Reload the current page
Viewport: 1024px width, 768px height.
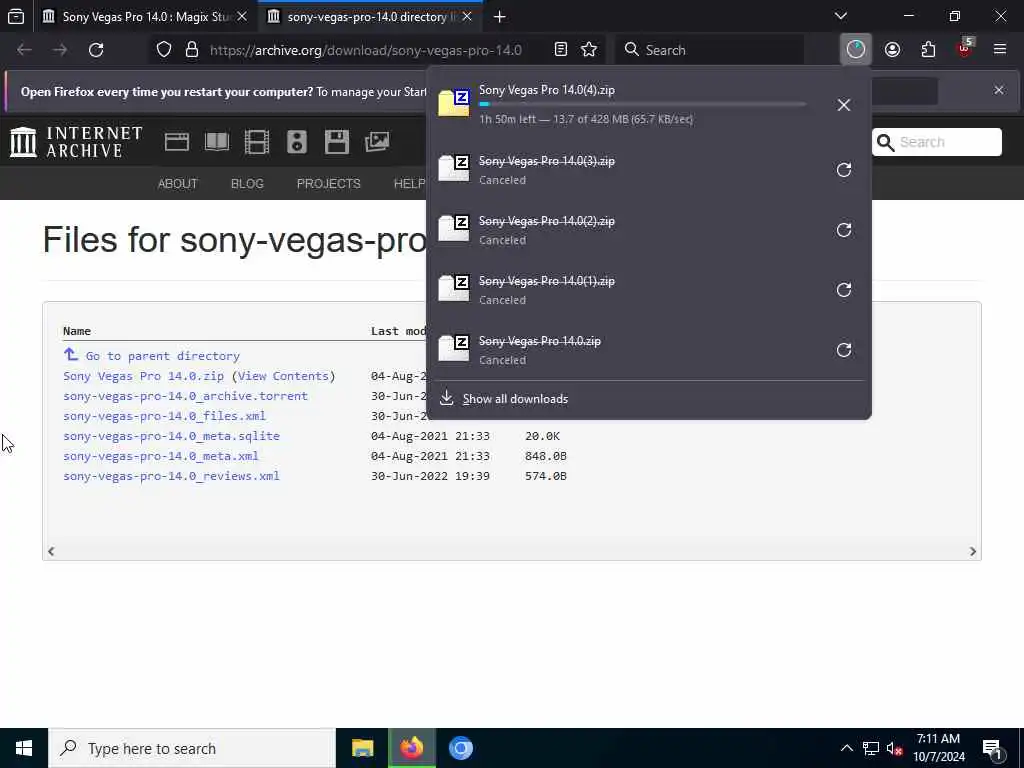tap(96, 50)
